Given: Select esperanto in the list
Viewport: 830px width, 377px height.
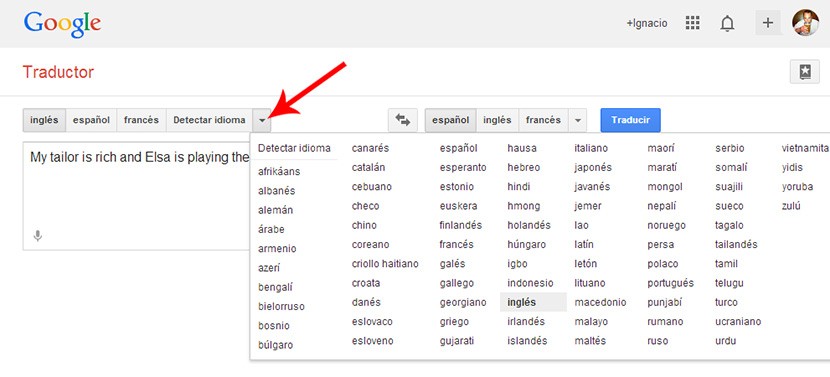Looking at the screenshot, I should [463, 167].
